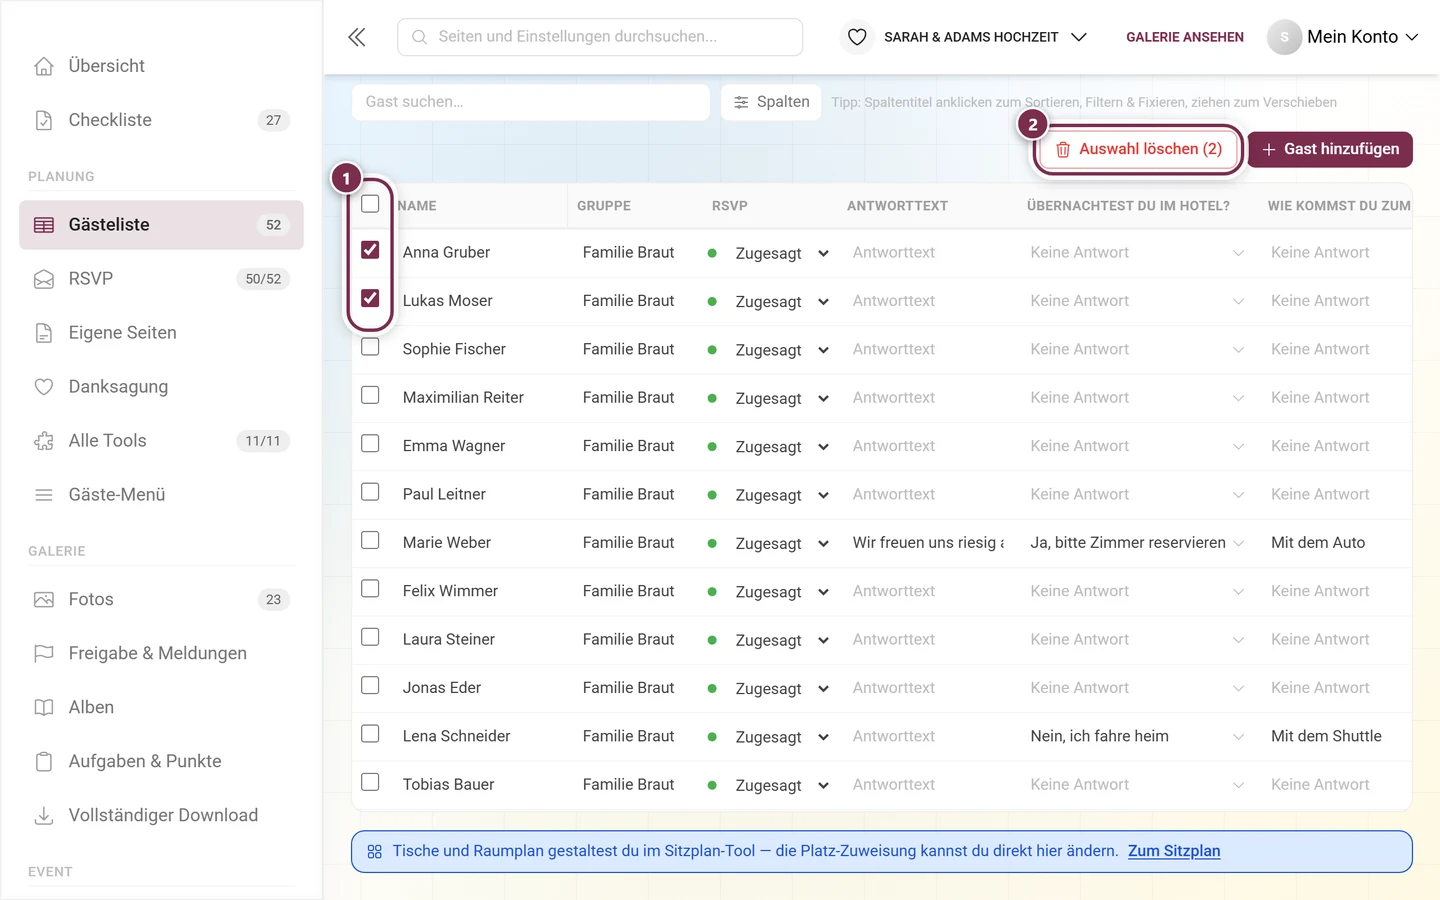The width and height of the screenshot is (1440, 900).
Task: Click the Übersicht home icon
Action: [x=44, y=66]
